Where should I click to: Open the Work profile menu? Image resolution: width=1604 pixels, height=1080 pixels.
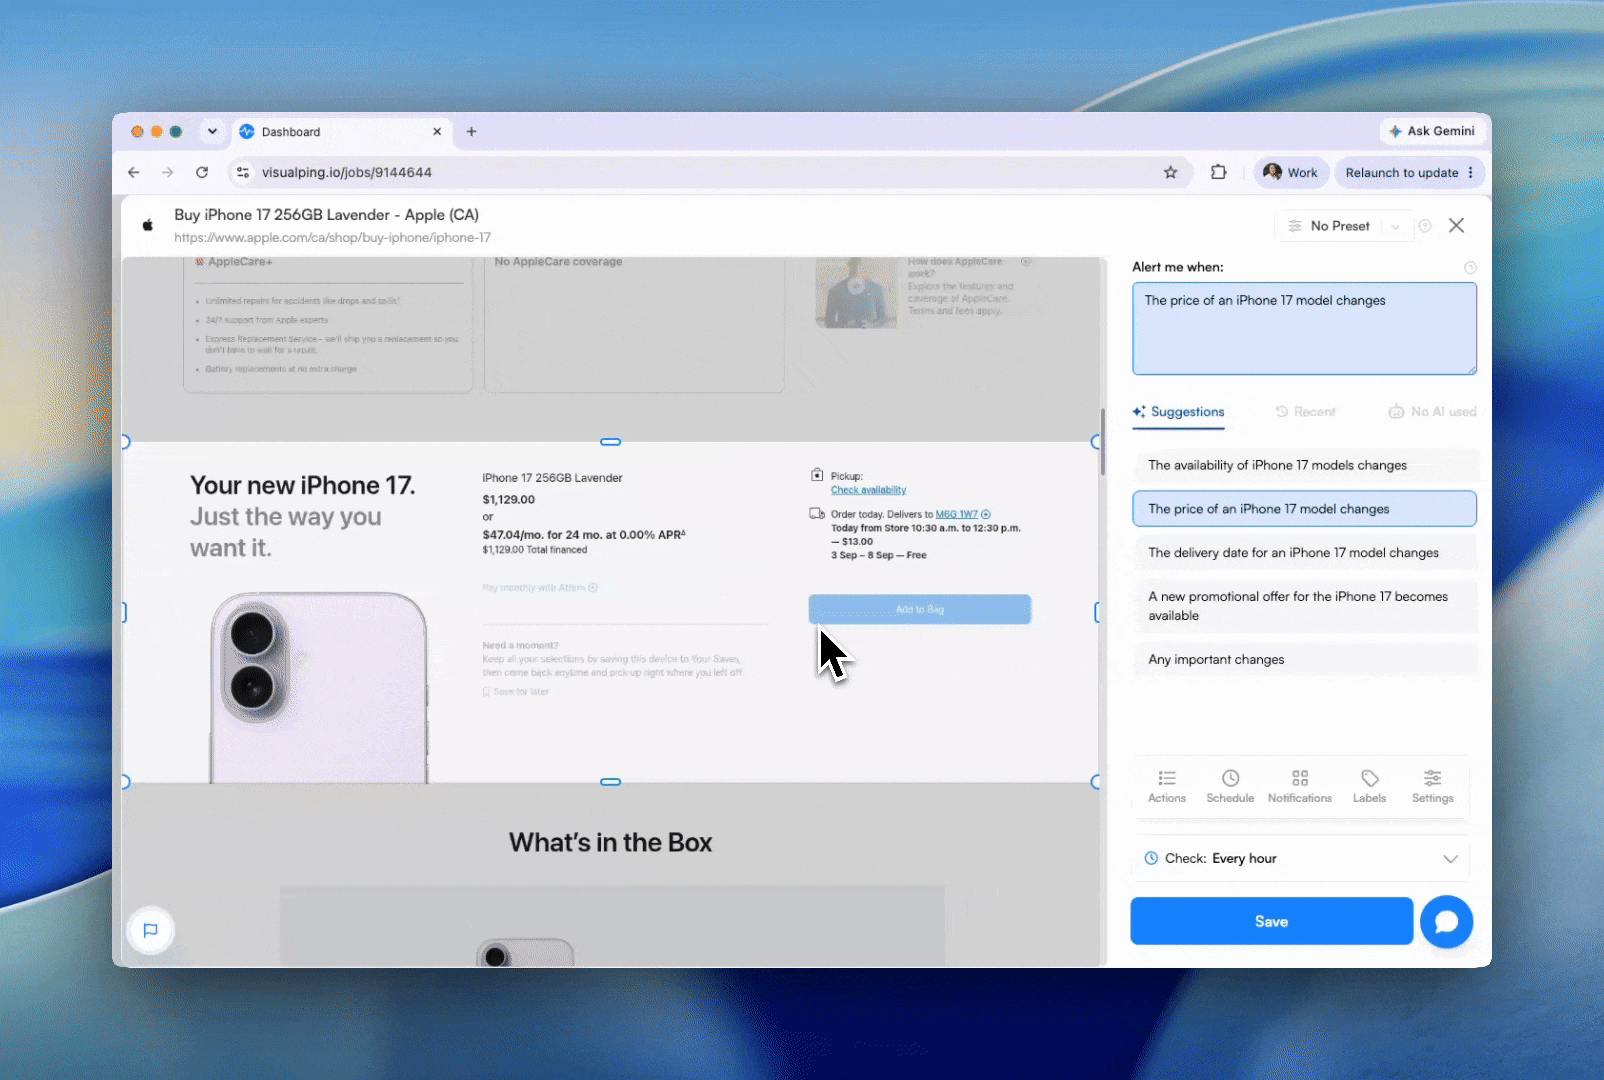[x=1291, y=172]
